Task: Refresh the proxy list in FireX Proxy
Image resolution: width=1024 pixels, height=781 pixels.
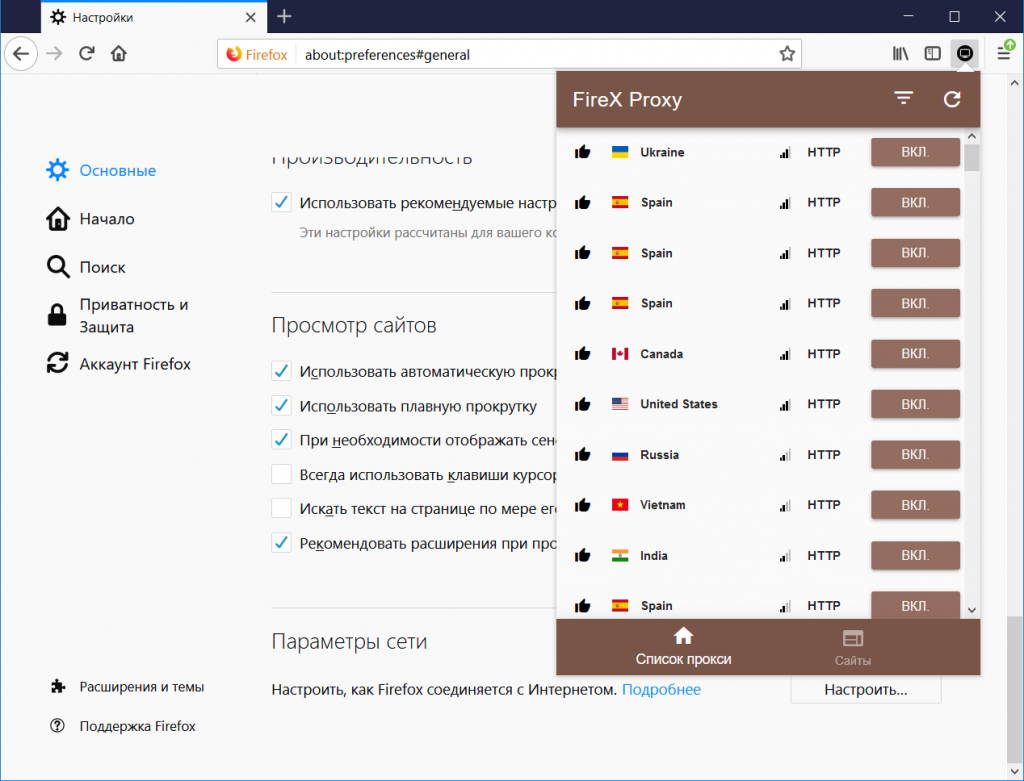Action: pos(952,99)
